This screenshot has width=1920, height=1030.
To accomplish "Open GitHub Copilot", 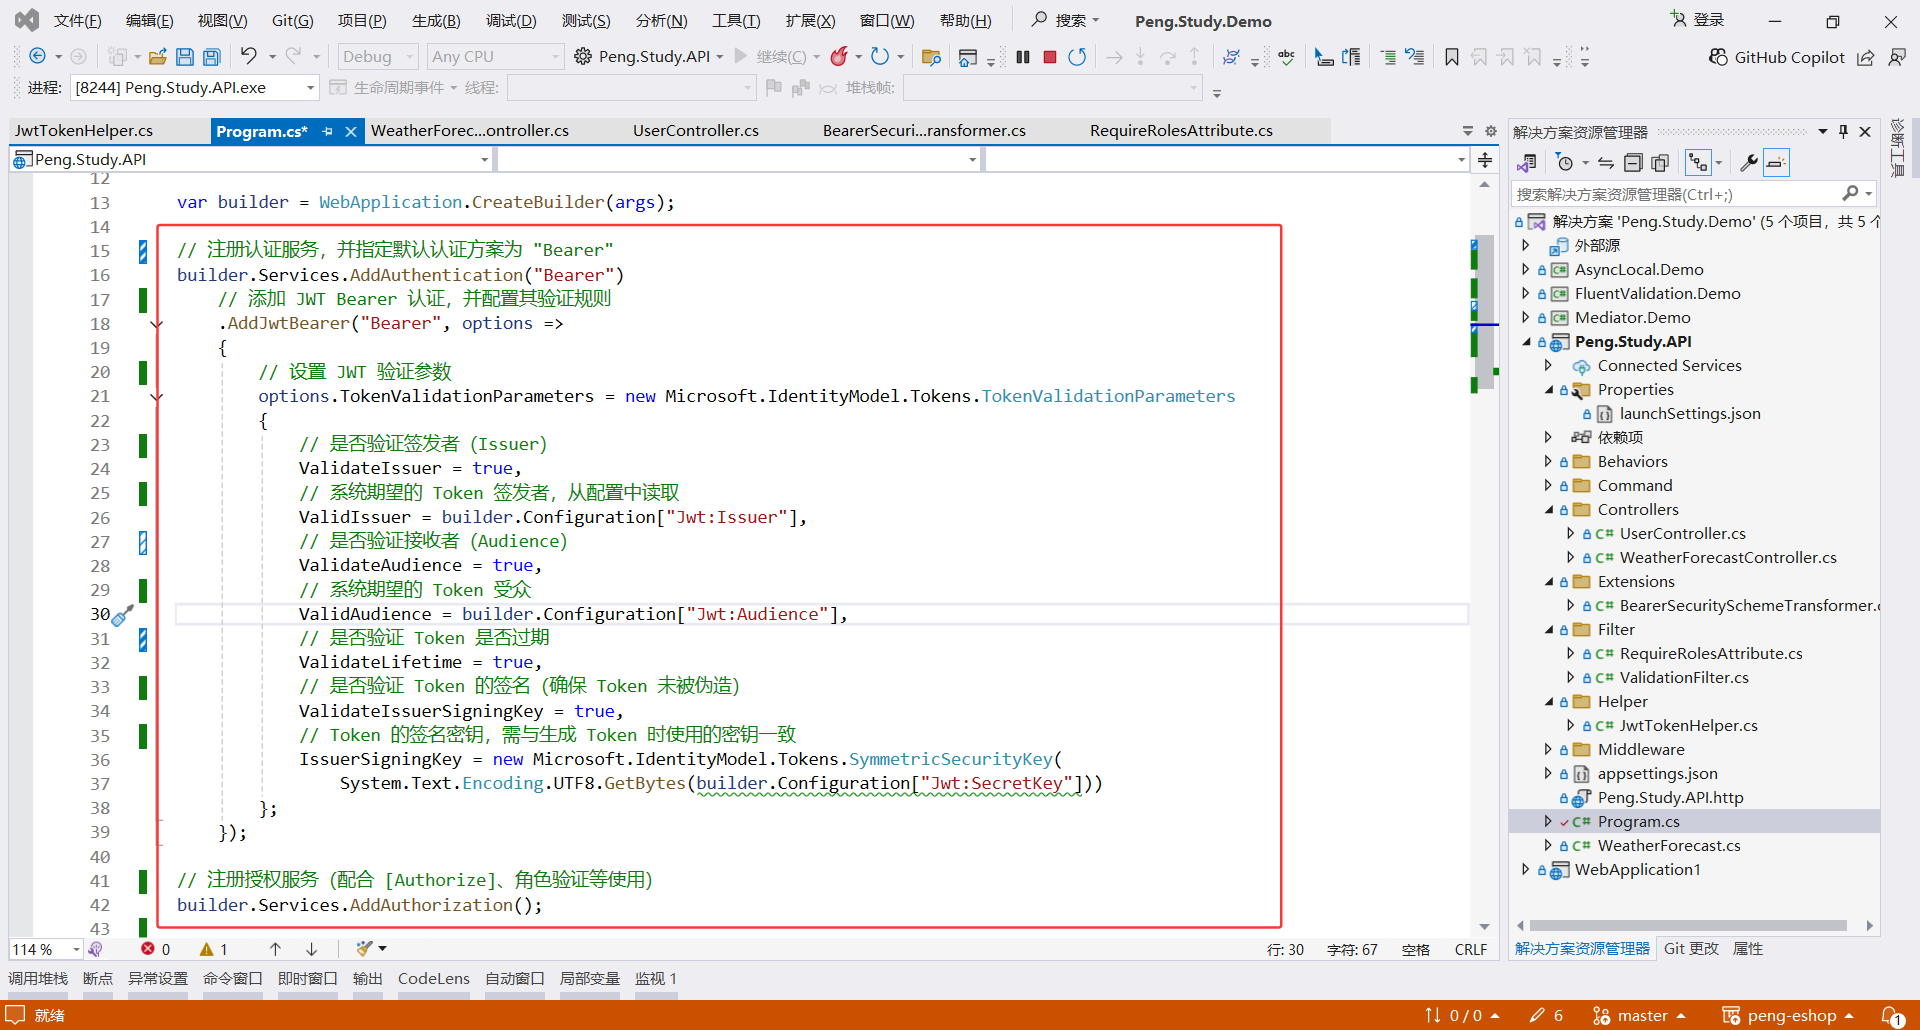I will [1777, 57].
